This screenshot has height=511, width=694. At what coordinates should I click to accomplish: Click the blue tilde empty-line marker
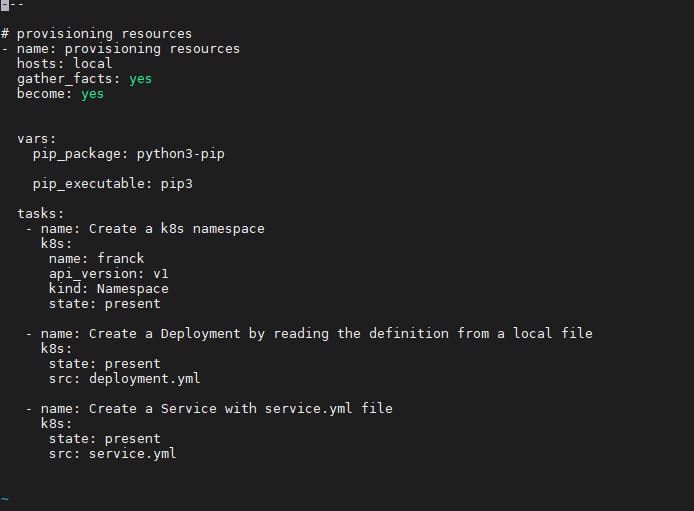4,499
